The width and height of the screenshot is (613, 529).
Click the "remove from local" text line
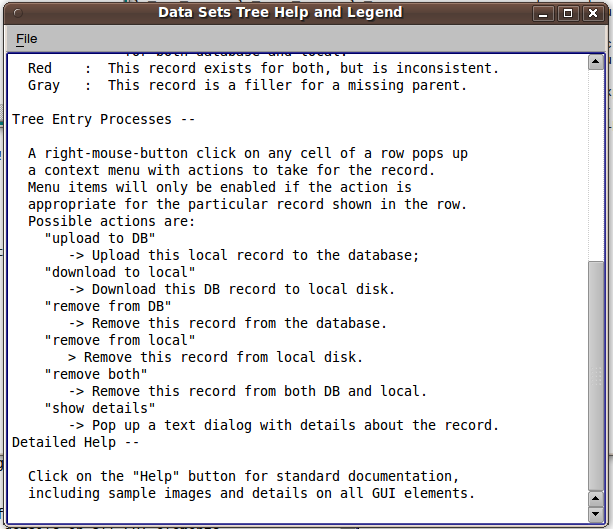[120, 340]
